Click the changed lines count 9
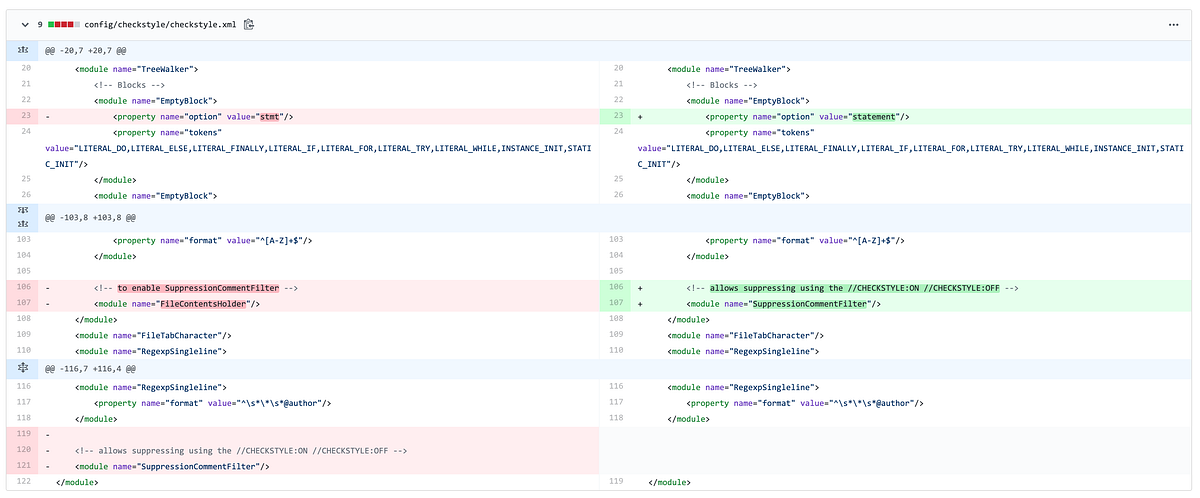 (x=40, y=24)
